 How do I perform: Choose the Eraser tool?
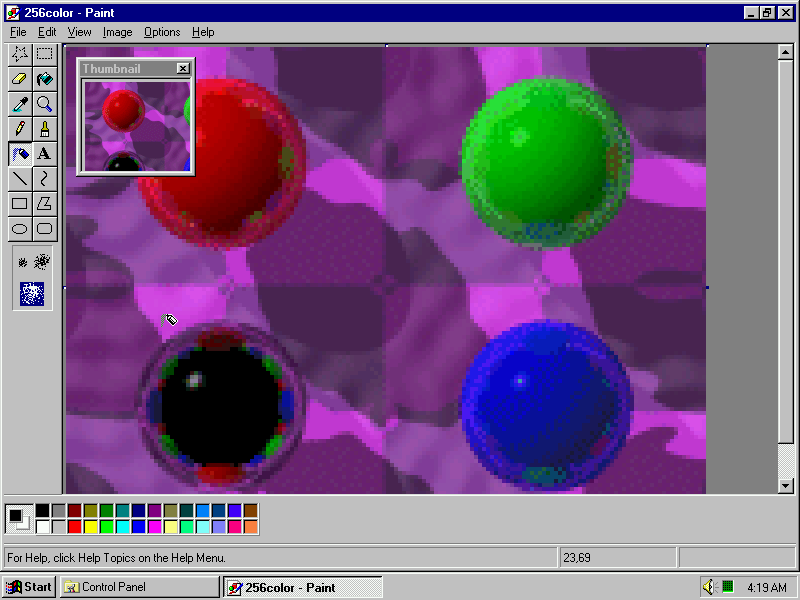[19, 79]
